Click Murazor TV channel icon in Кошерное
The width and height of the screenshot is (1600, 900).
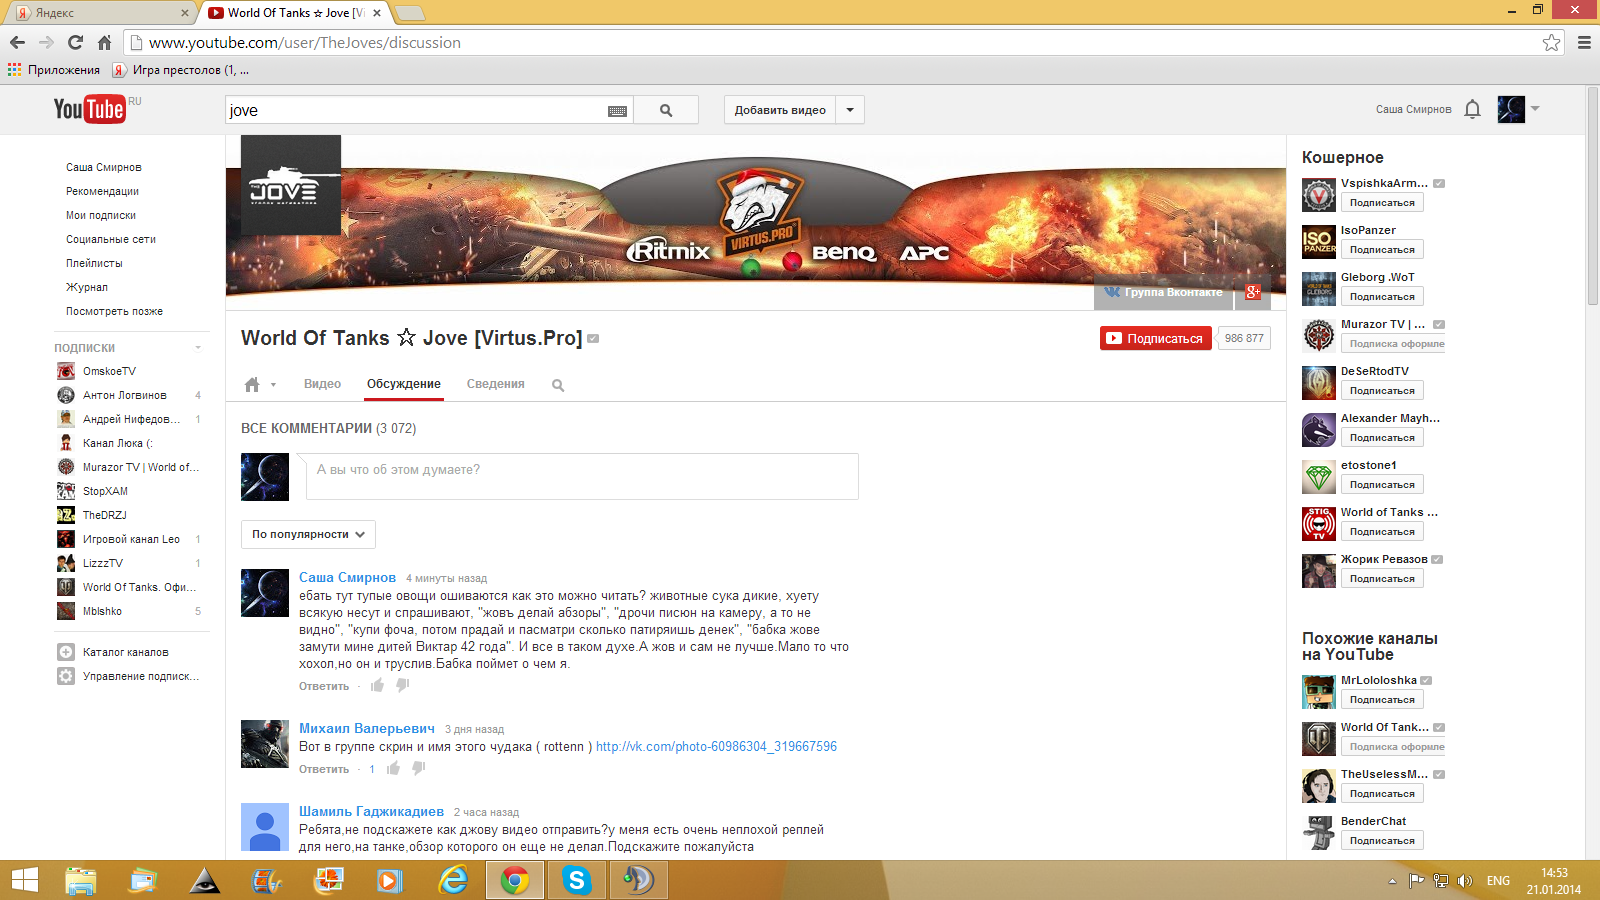[1319, 335]
